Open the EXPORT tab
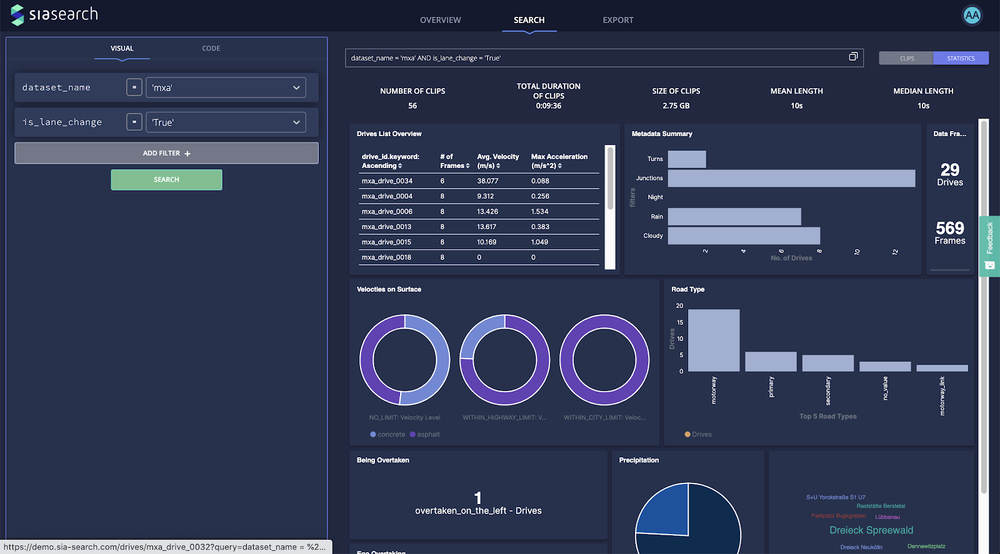Viewport: 1000px width, 554px height. [618, 20]
